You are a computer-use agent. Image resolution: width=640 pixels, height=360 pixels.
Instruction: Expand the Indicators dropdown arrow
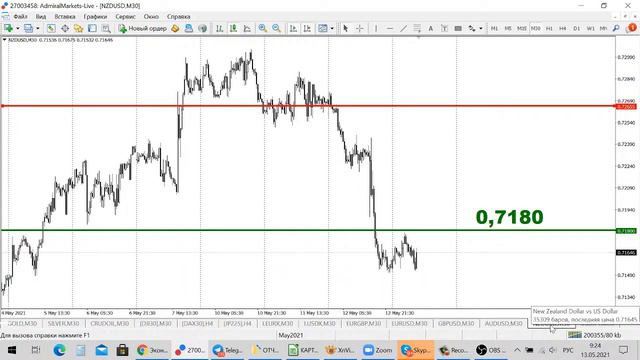click(x=332, y=28)
